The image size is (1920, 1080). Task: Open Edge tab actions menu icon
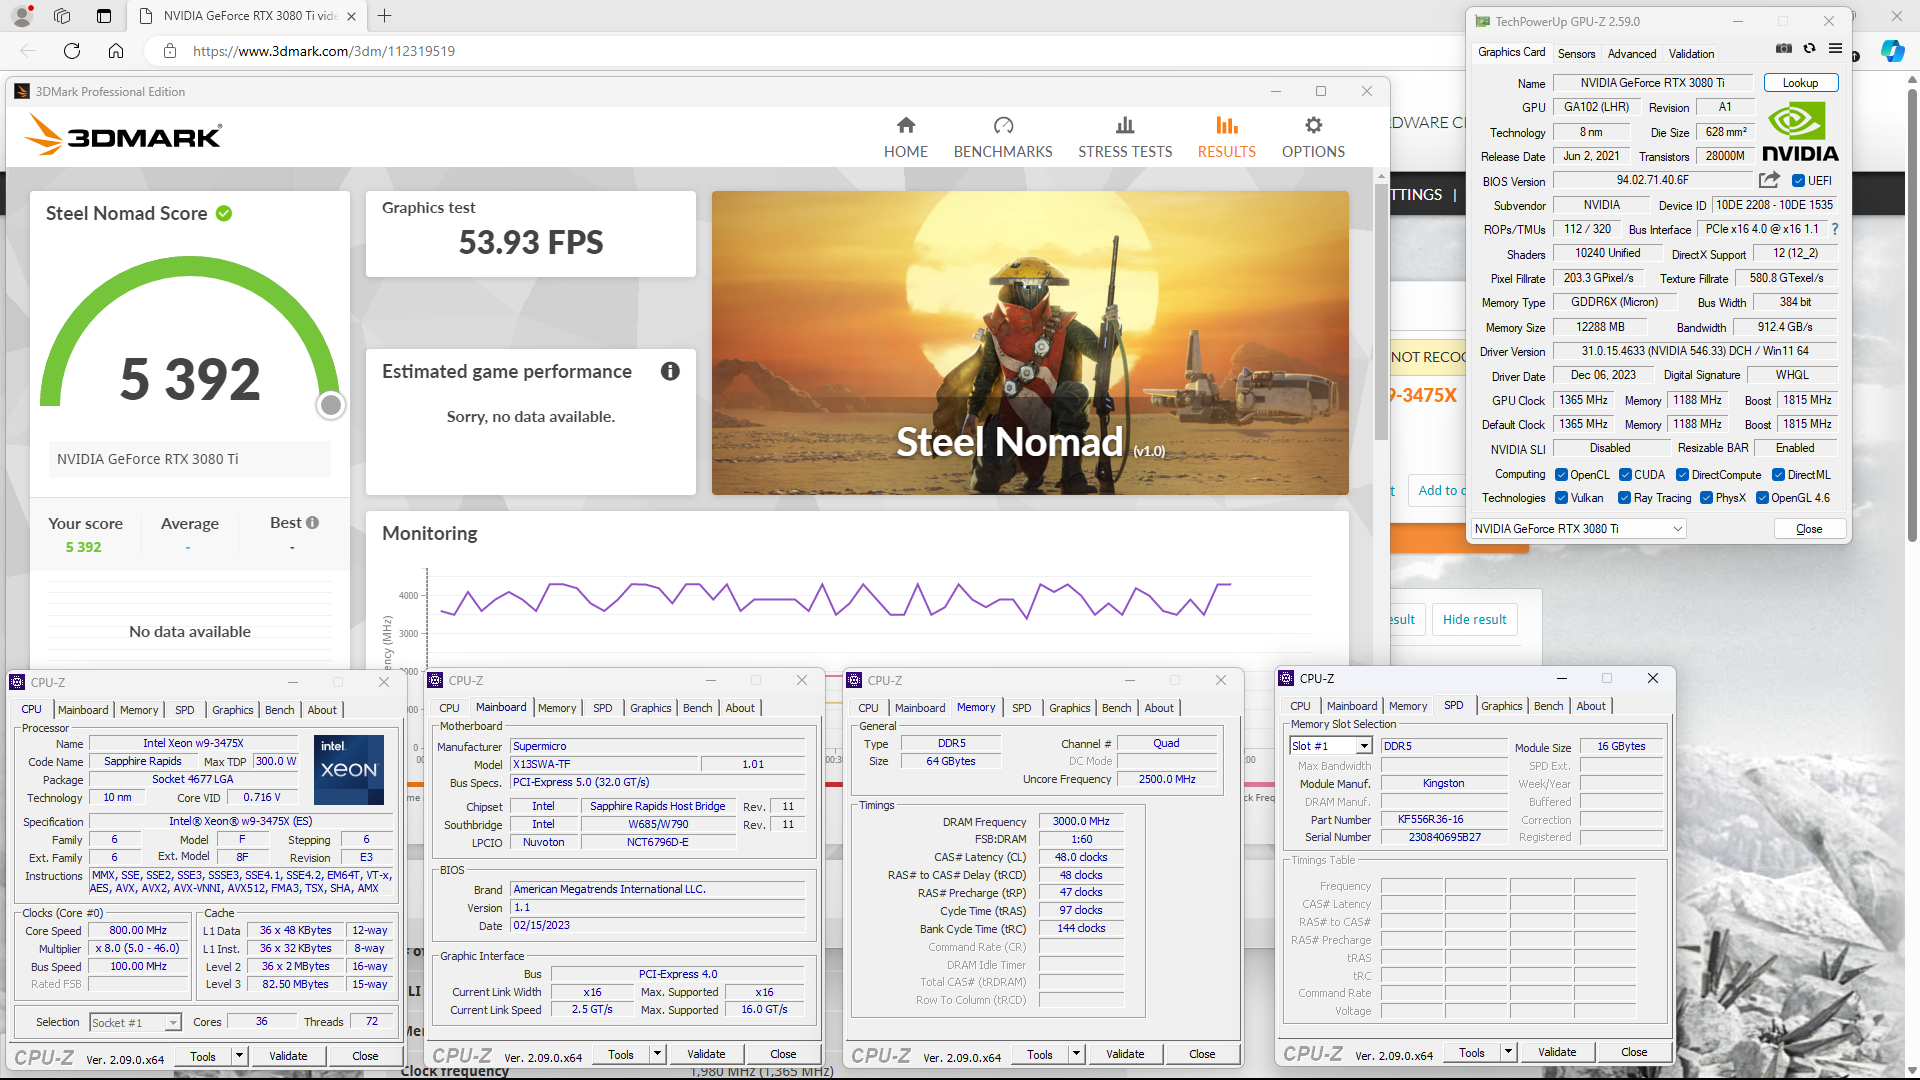click(104, 16)
